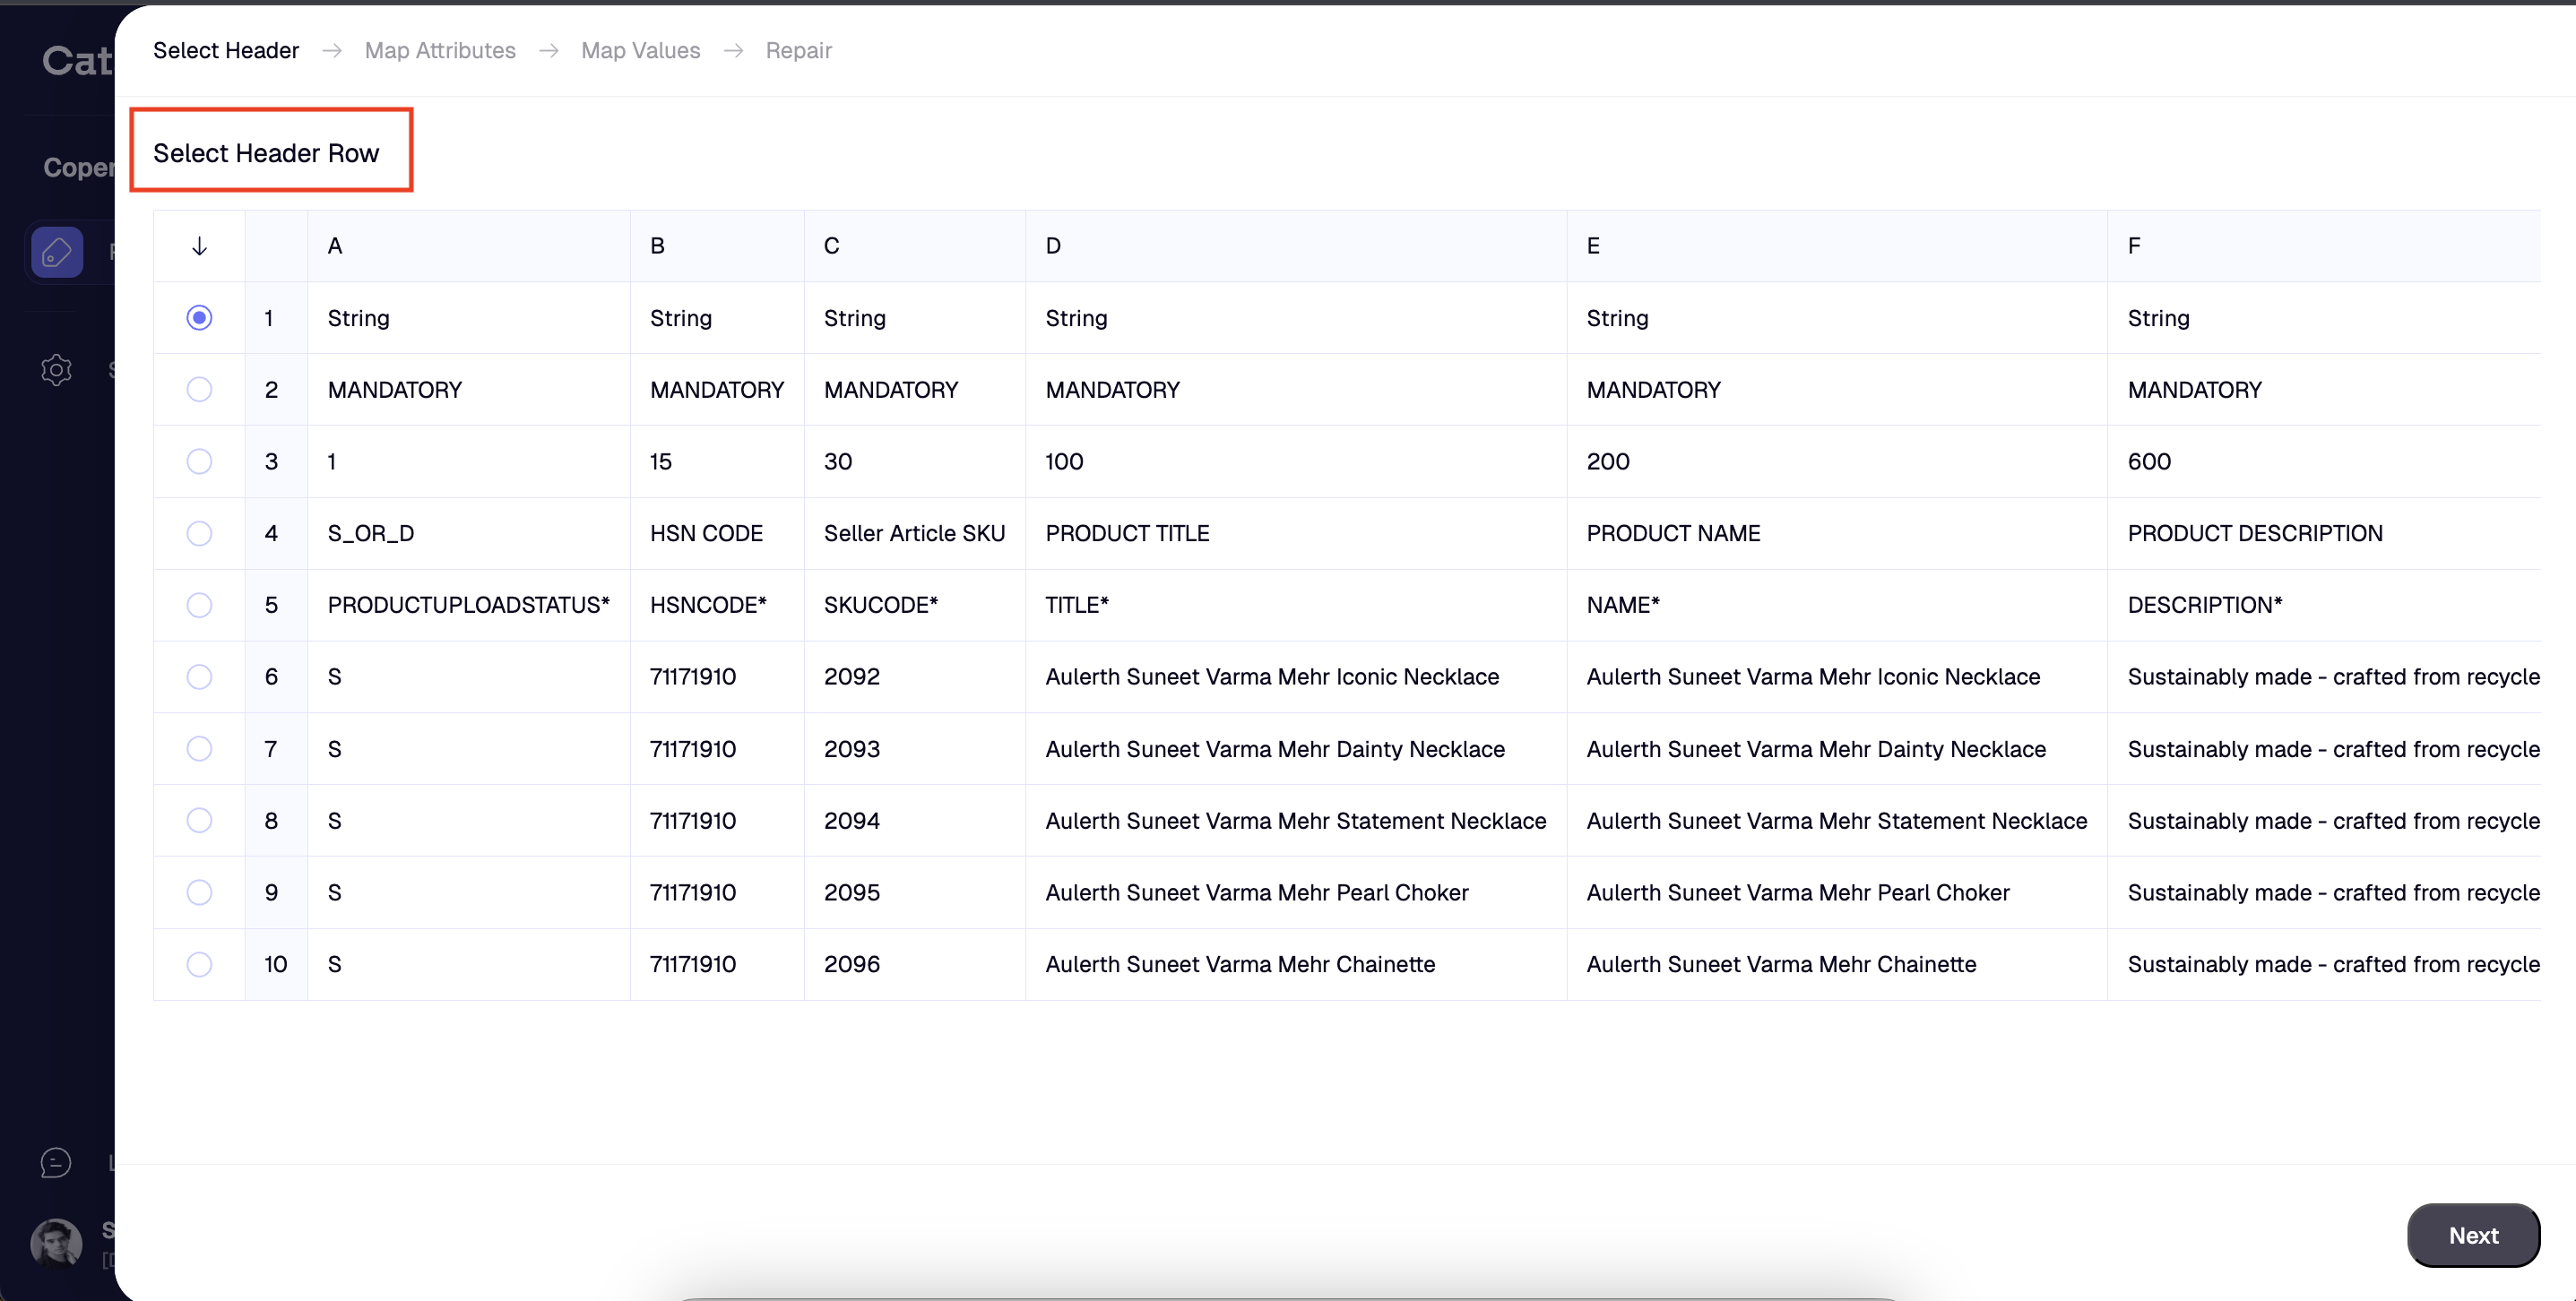The height and width of the screenshot is (1301, 2576).
Task: Select row 4 S_OR_D as header
Action: (x=199, y=533)
